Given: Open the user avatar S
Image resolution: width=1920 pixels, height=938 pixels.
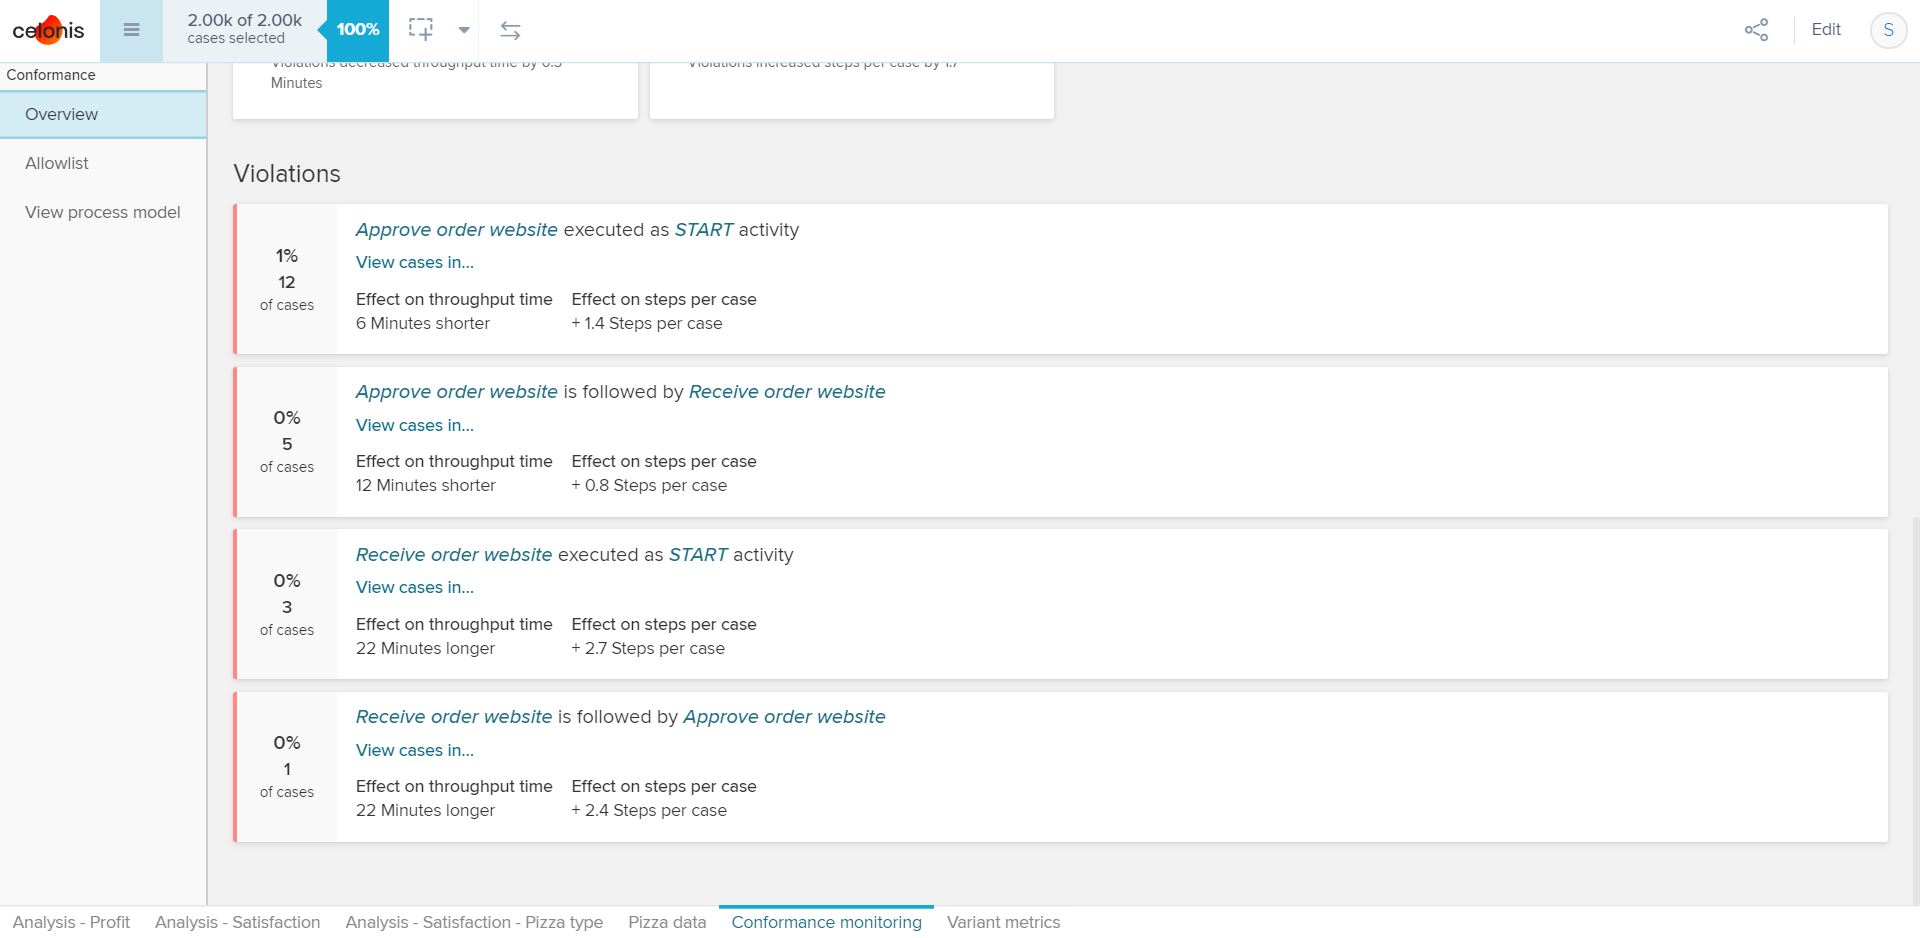Looking at the screenshot, I should pyautogui.click(x=1888, y=30).
